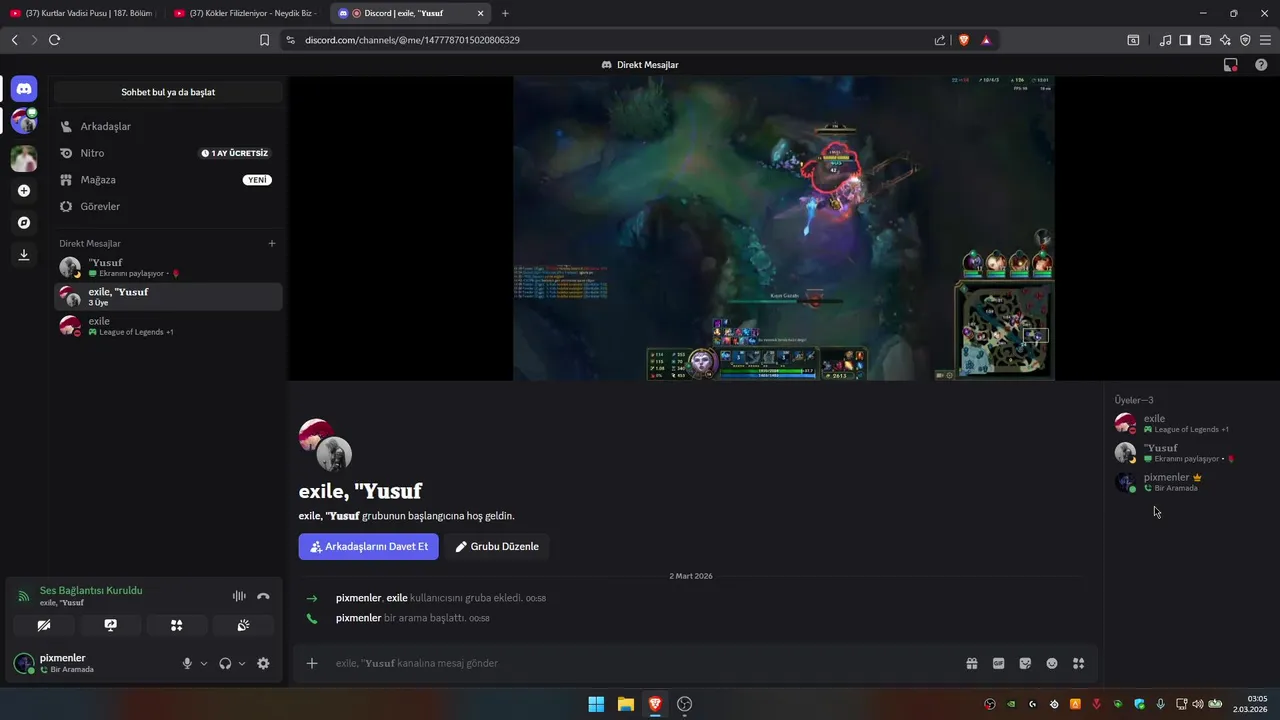Click the download apps icon in sidebar
This screenshot has width=1280, height=720.
pyautogui.click(x=24, y=255)
